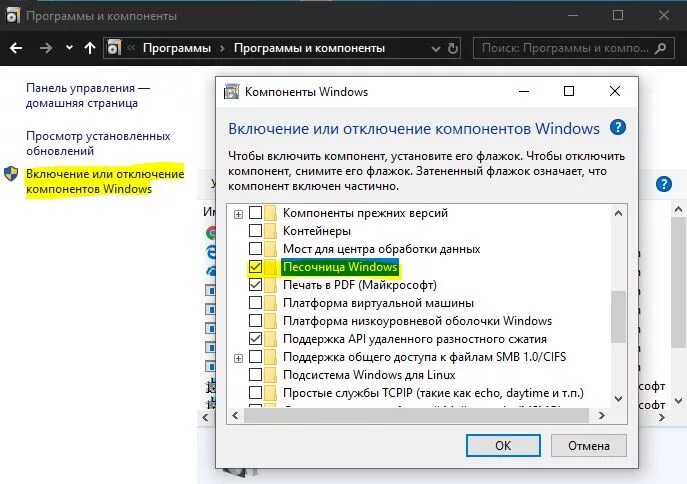
Task: Click components list scroll down arrow
Action: coord(618,399)
